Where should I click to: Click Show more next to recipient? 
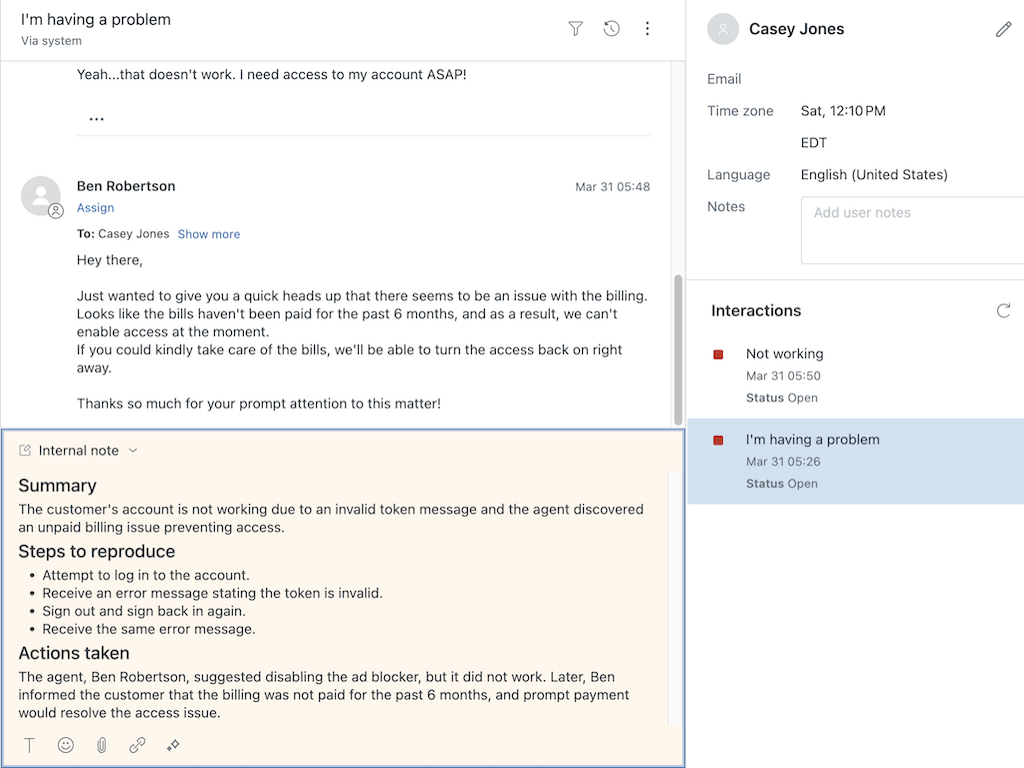(x=208, y=234)
